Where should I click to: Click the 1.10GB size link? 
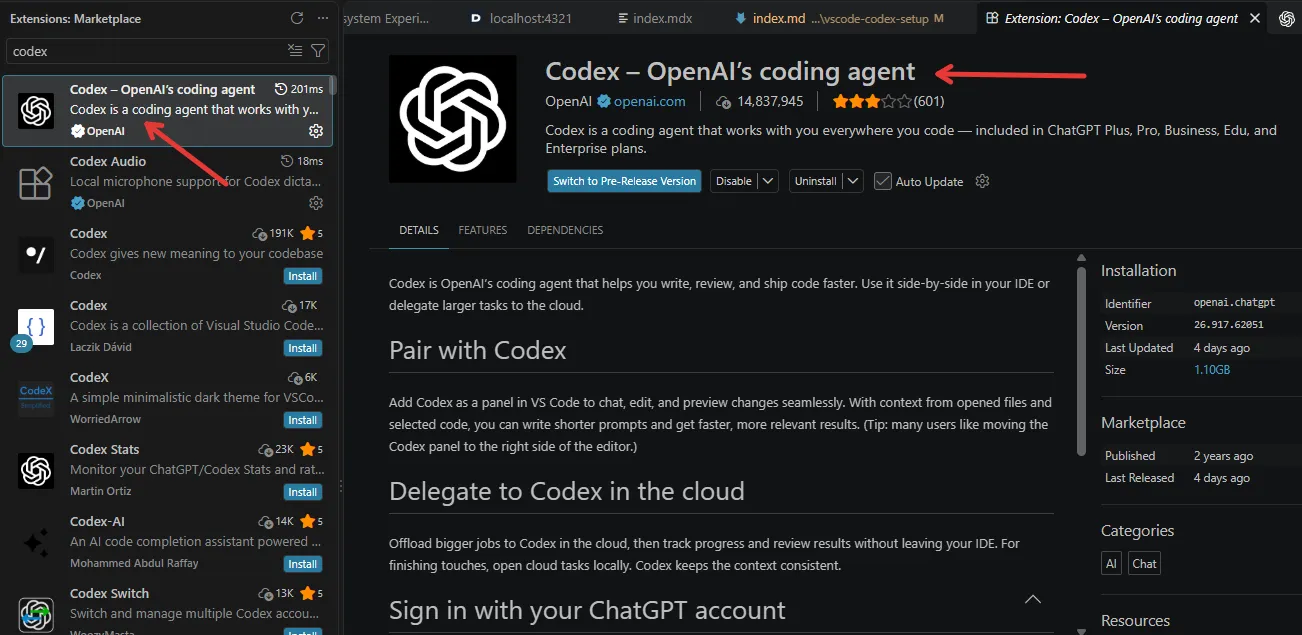click(1212, 370)
